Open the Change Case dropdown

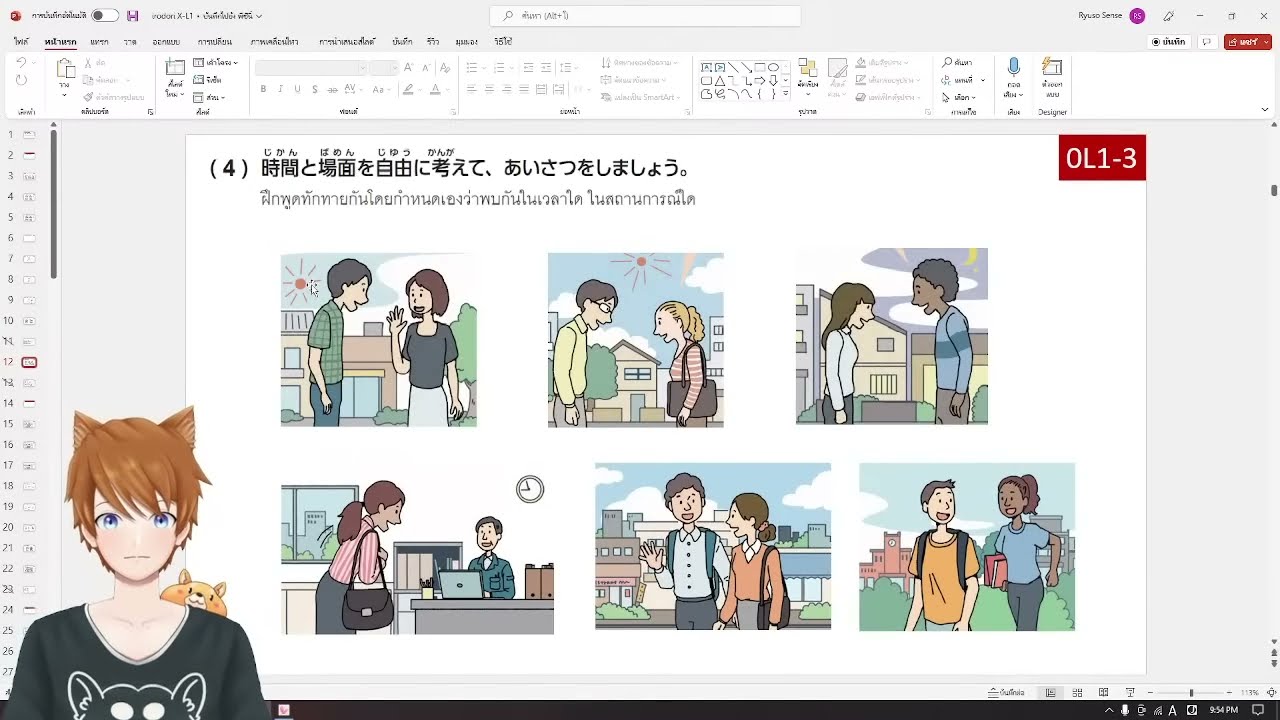coord(380,89)
